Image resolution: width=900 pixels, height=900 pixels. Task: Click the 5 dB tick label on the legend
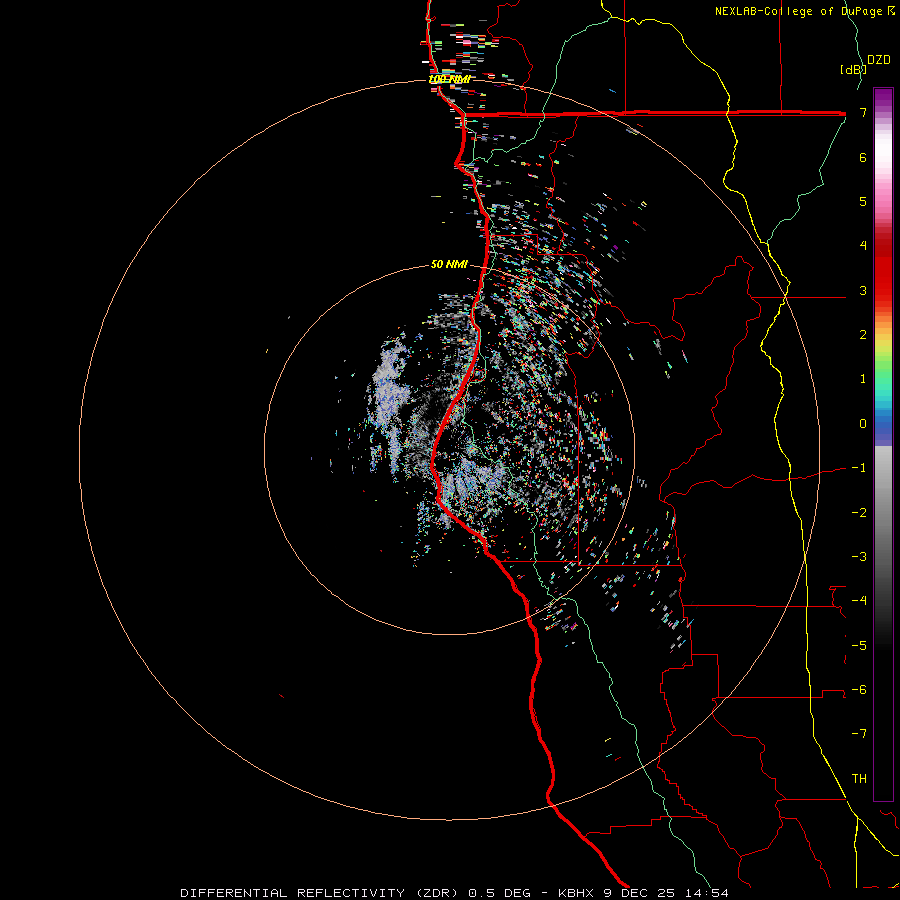coord(863,201)
